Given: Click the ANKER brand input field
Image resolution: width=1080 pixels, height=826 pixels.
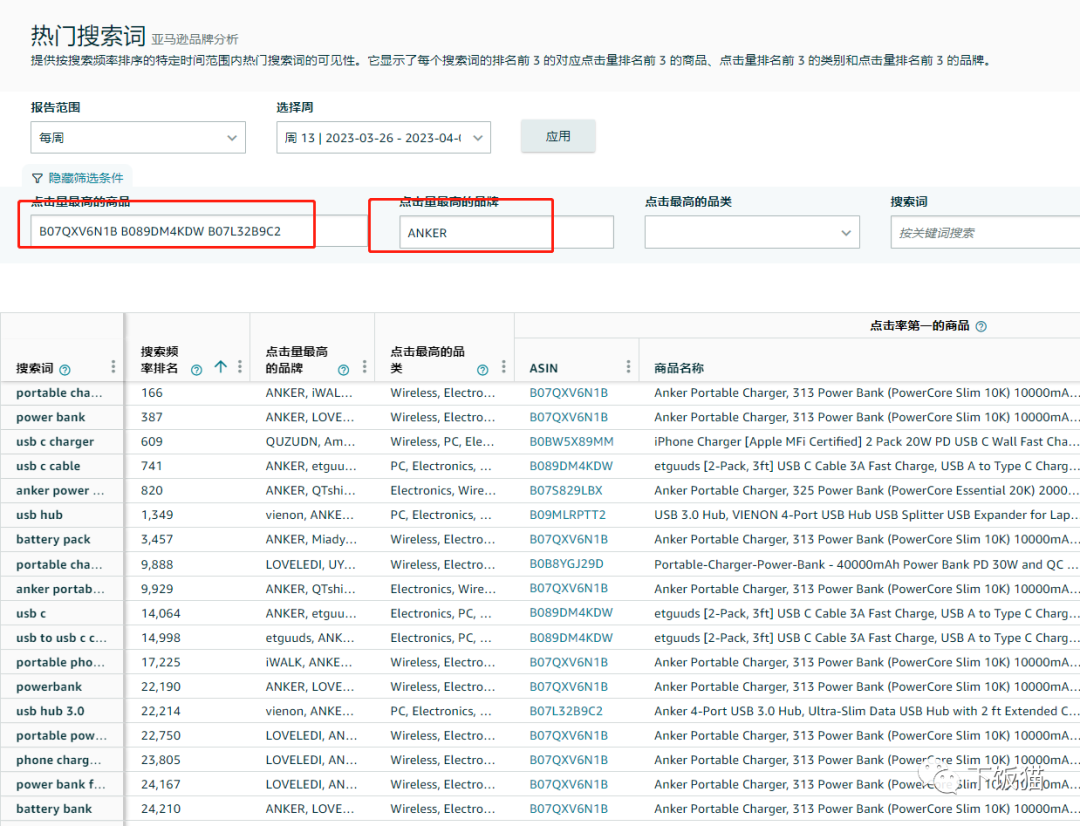Looking at the screenshot, I should click(x=506, y=232).
